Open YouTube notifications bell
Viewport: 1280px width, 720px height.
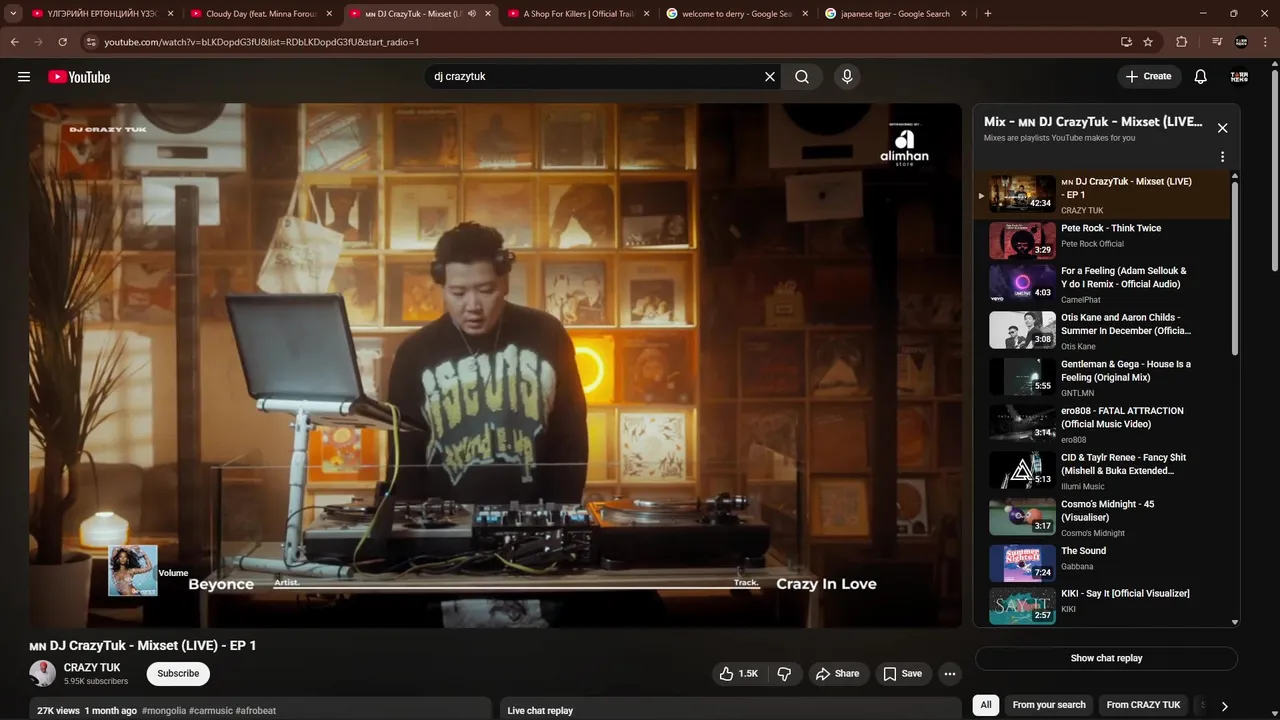click(1201, 77)
